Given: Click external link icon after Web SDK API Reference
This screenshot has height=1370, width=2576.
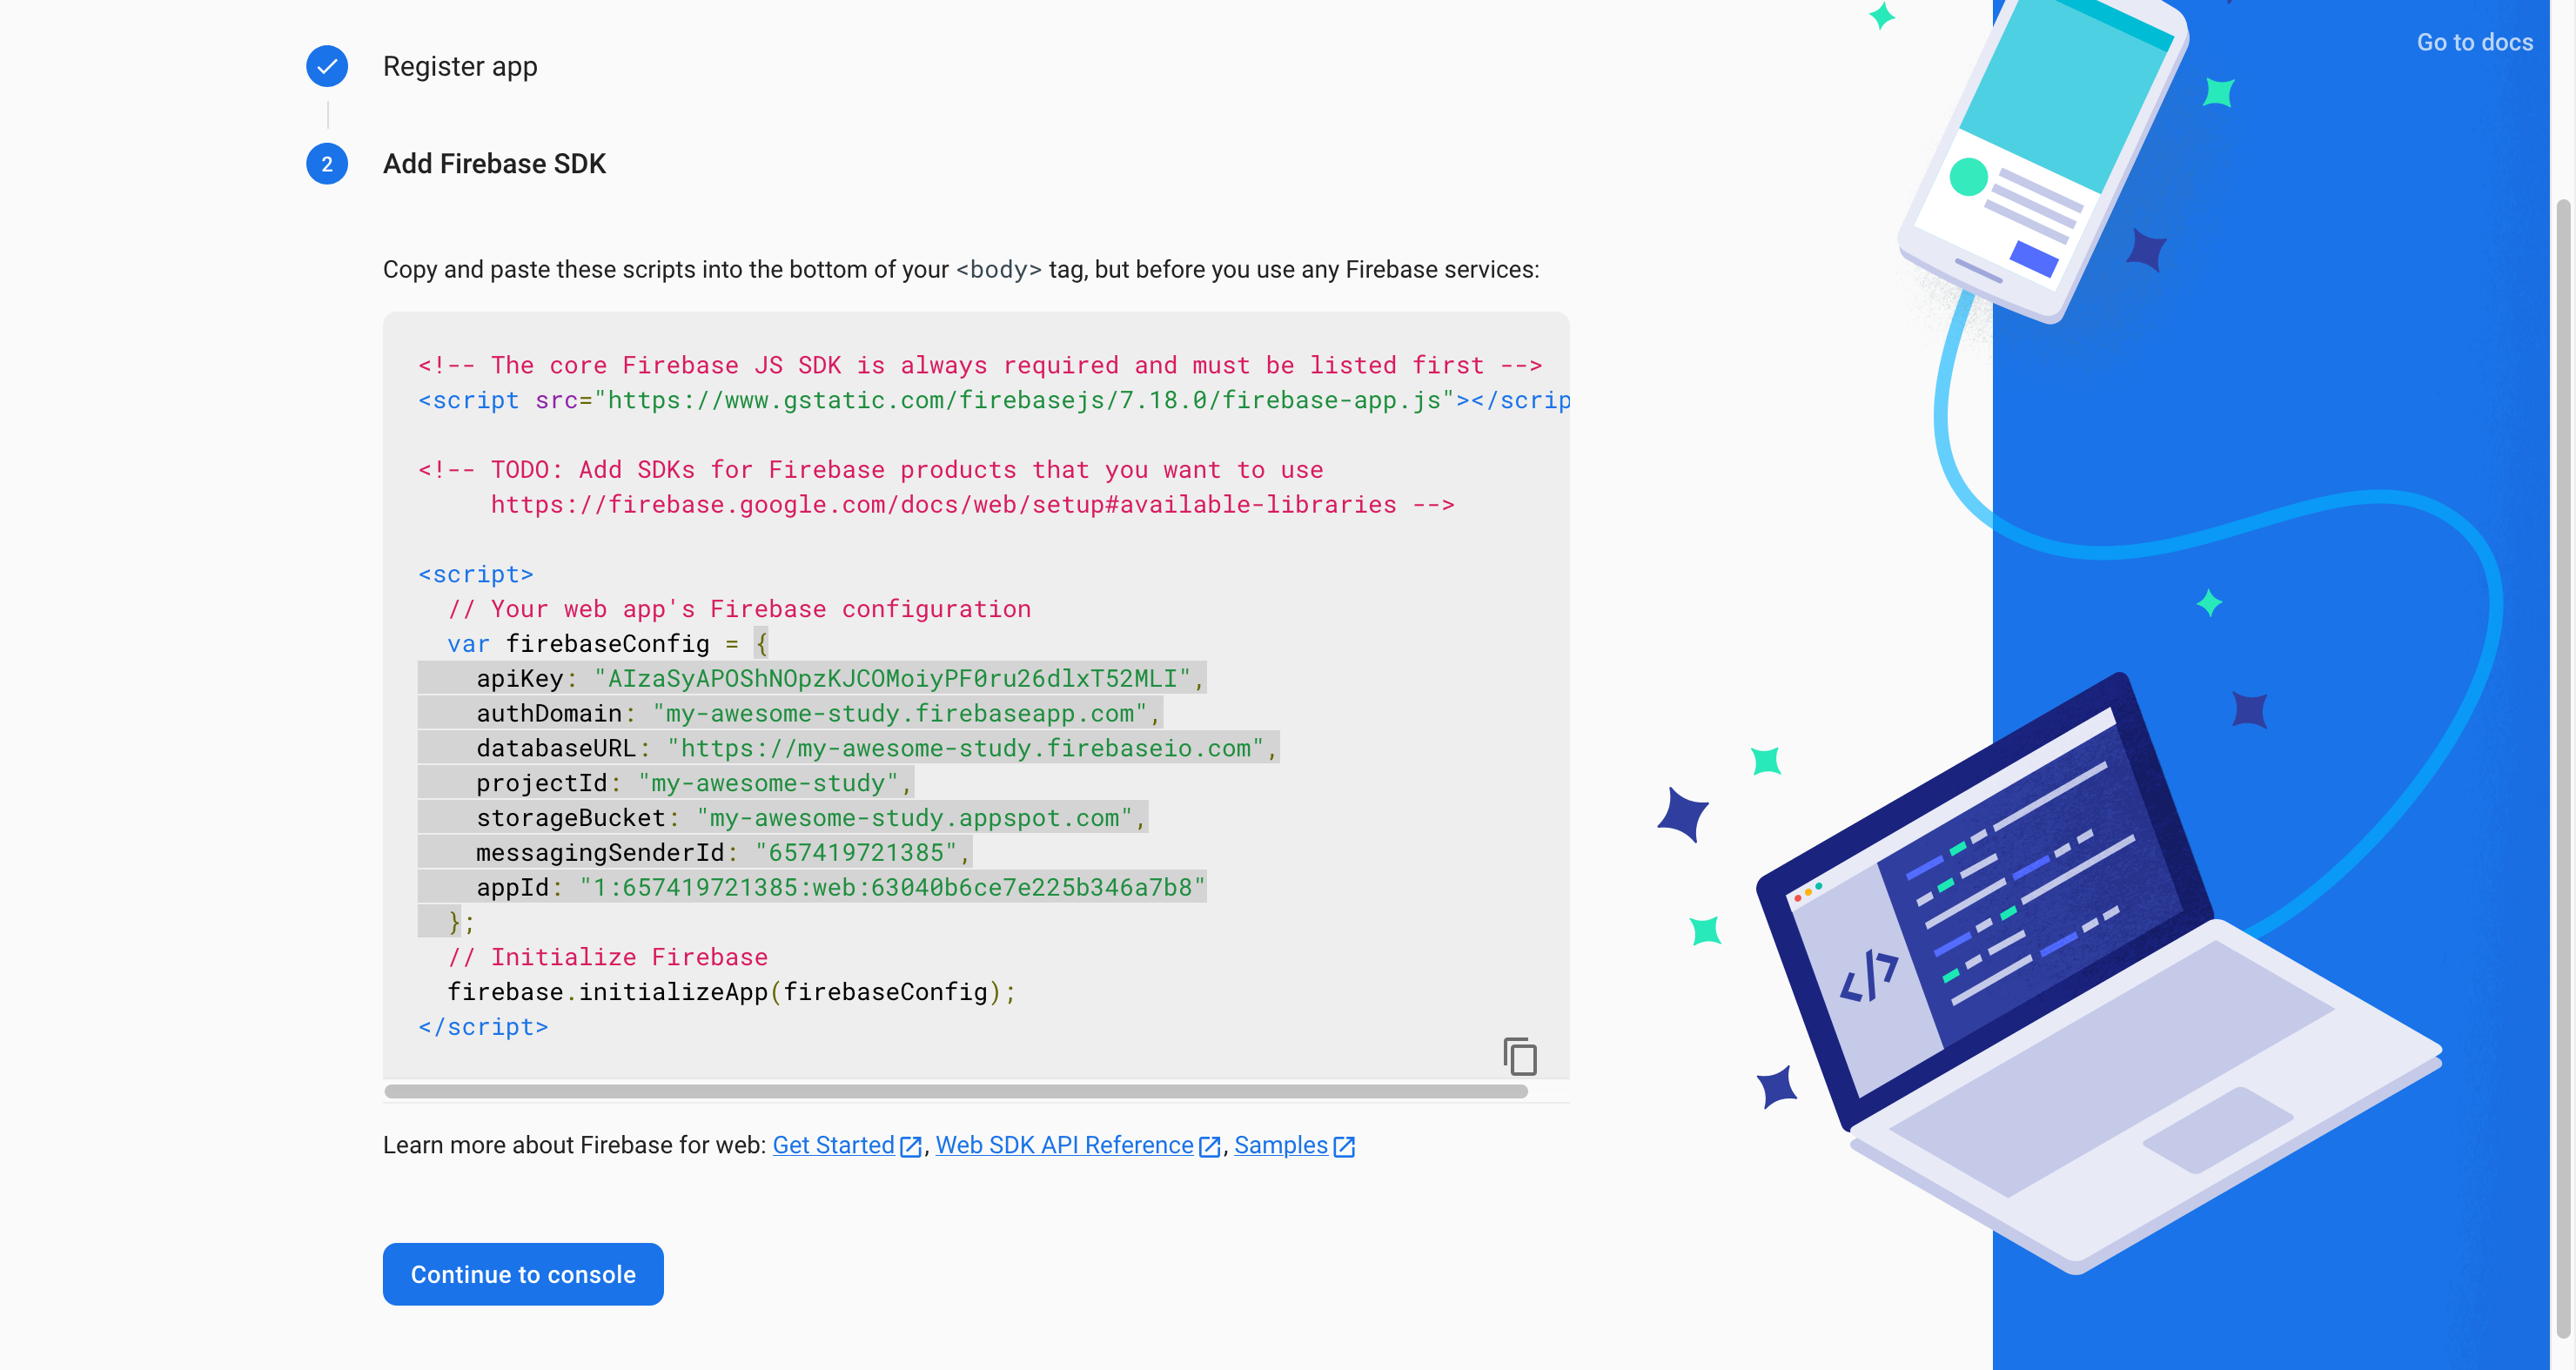Looking at the screenshot, I should coord(1209,1147).
